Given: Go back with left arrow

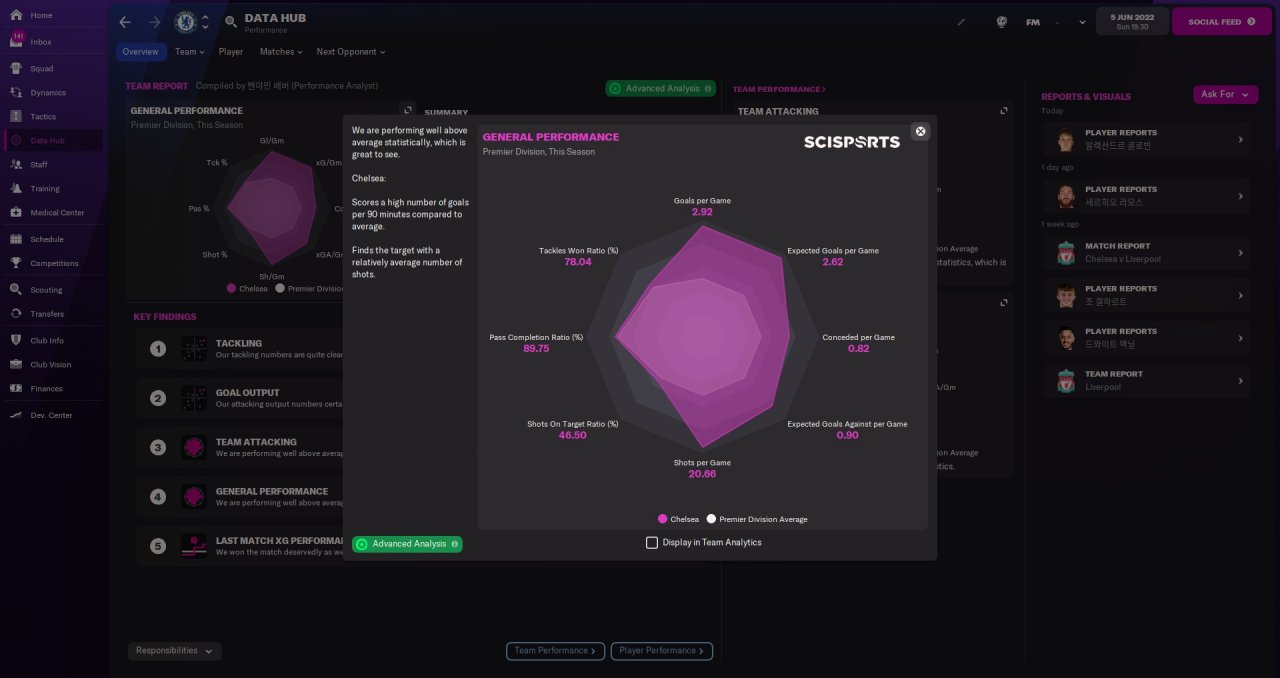Looking at the screenshot, I should coord(124,22).
